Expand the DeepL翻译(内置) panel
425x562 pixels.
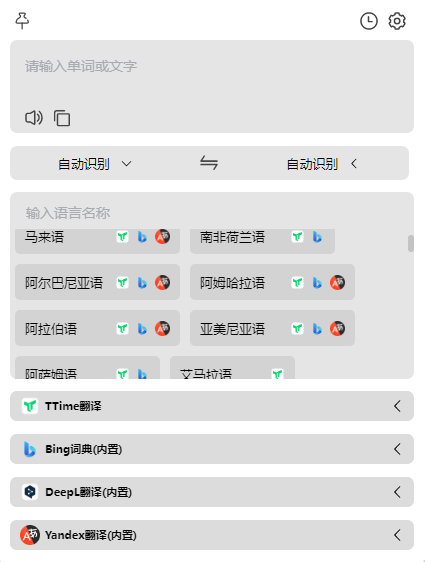212,492
